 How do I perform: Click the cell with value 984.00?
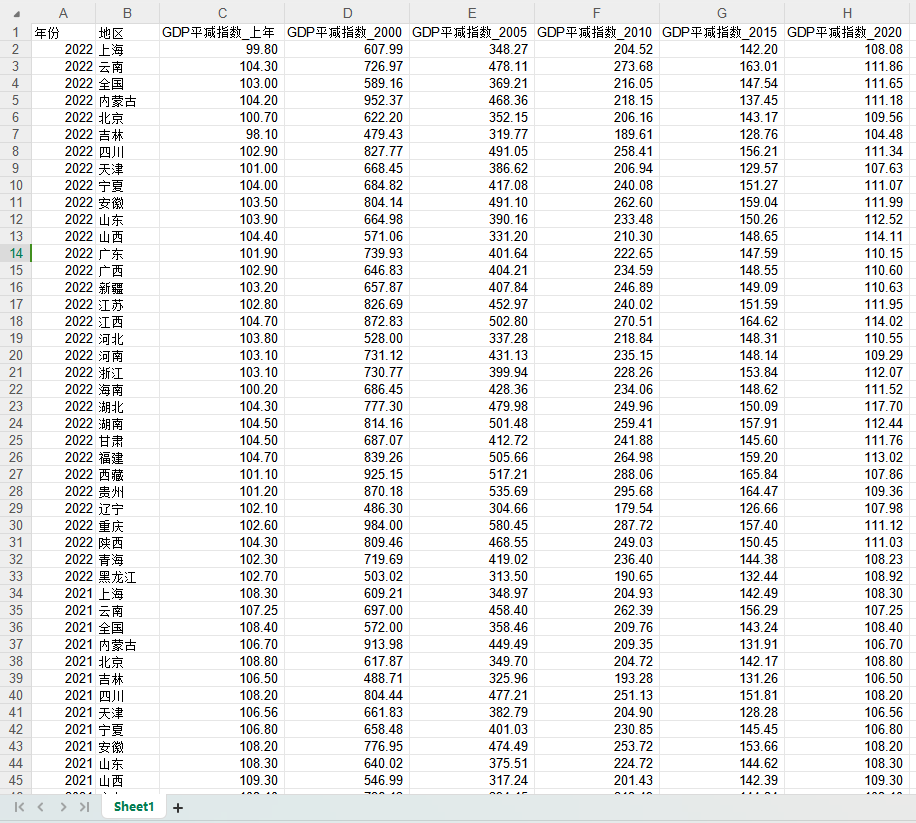(346, 525)
